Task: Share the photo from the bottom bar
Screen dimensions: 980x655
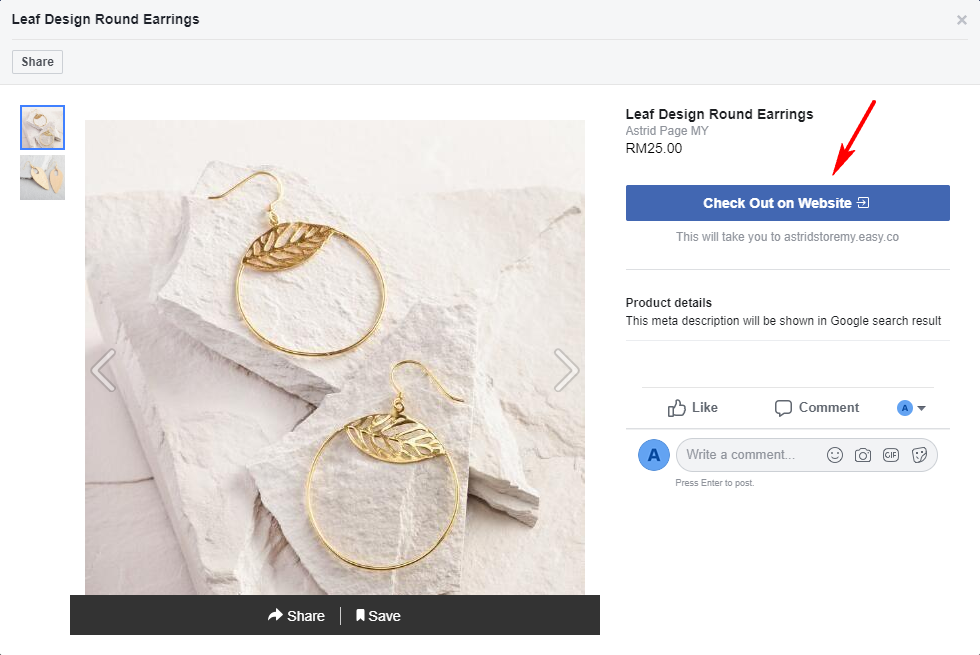Action: click(296, 616)
